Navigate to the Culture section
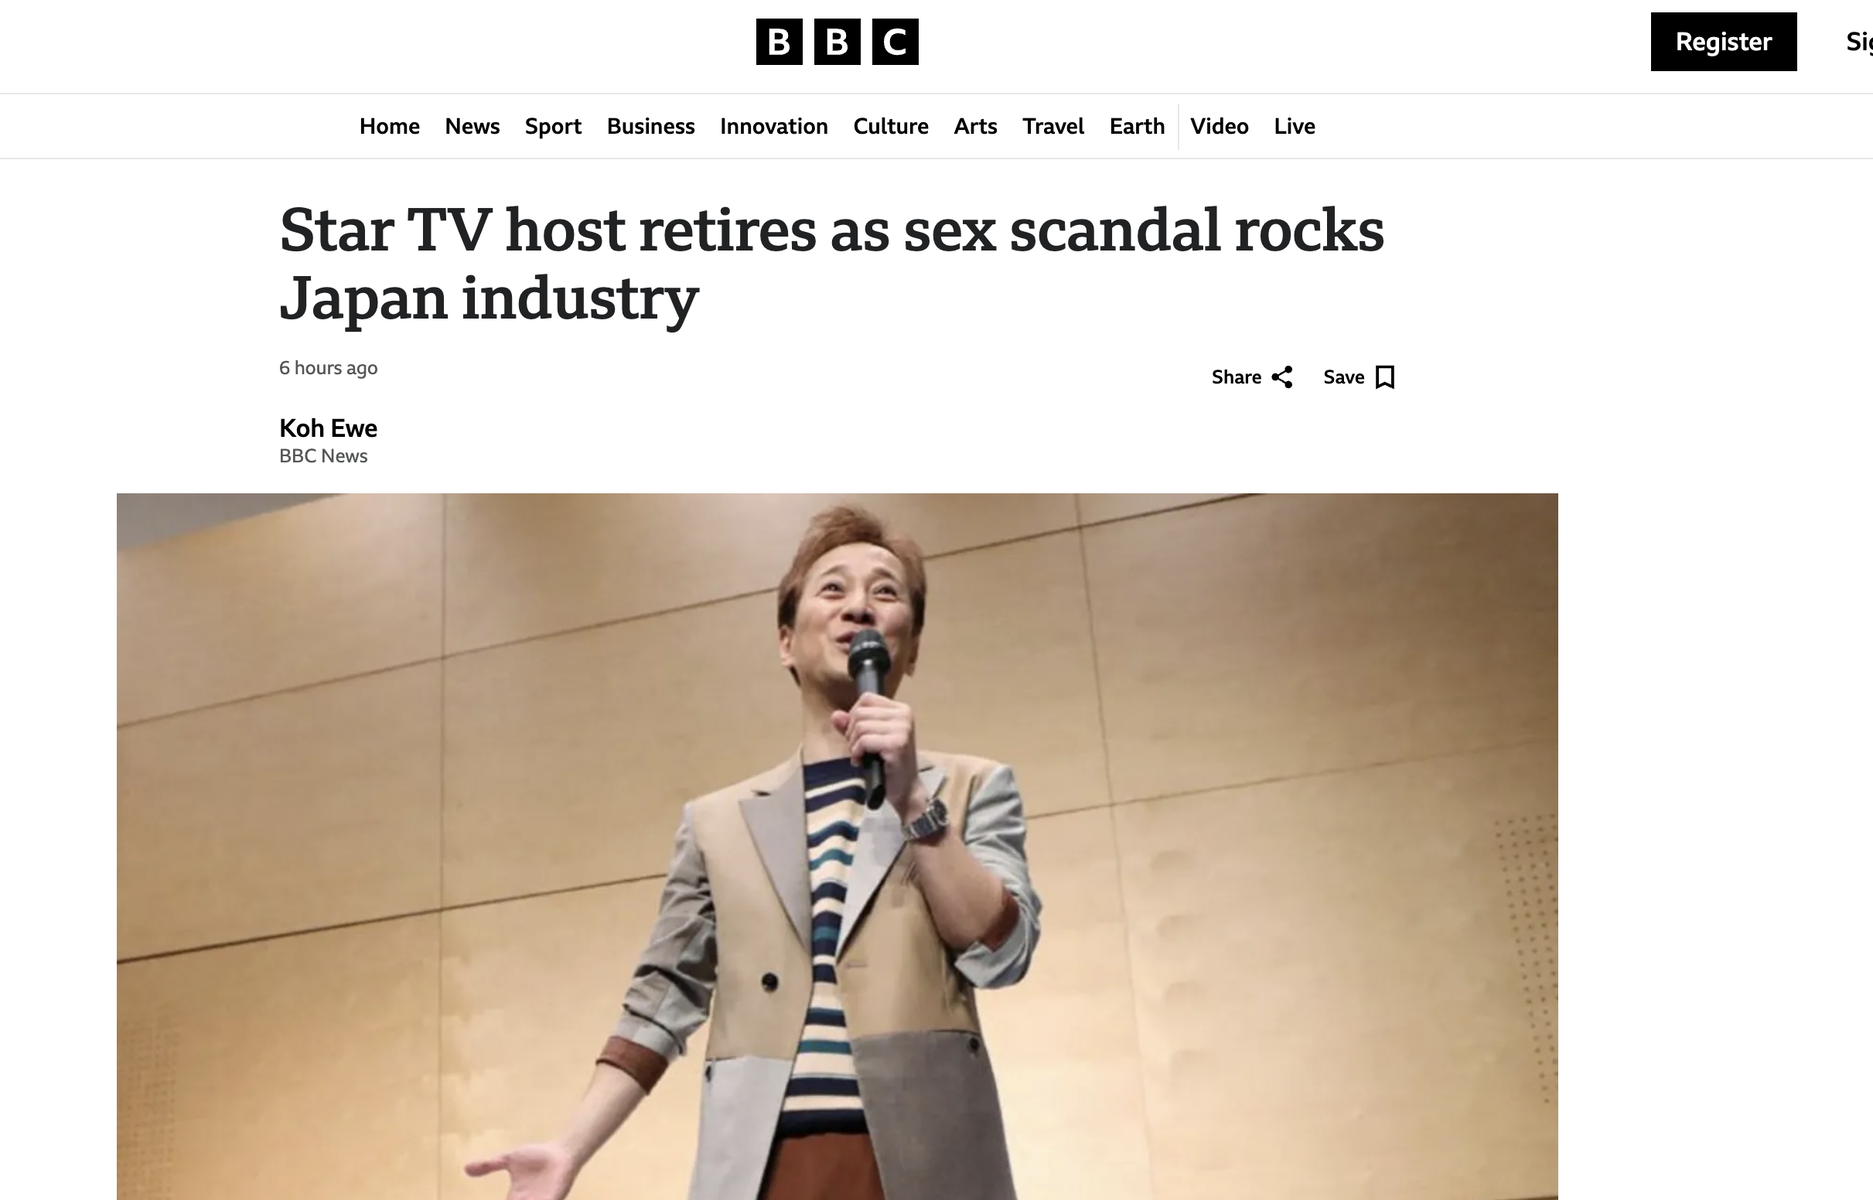This screenshot has width=1873, height=1200. point(890,126)
